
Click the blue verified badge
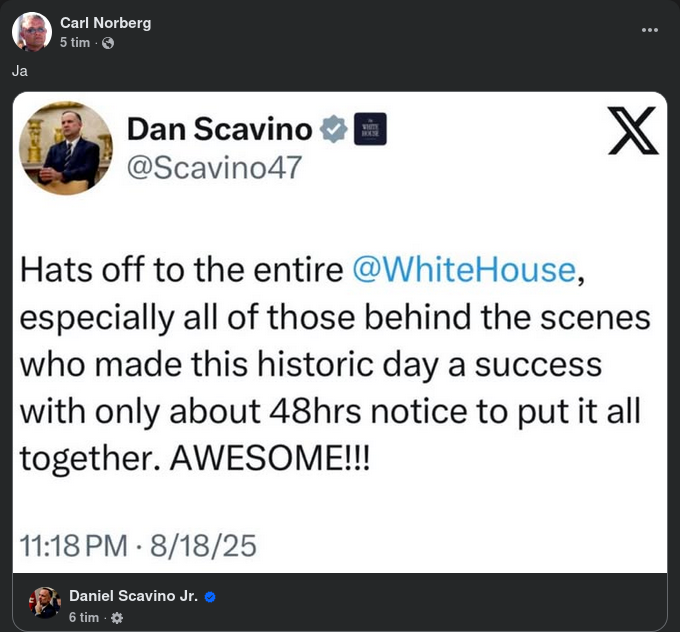pos(210,597)
